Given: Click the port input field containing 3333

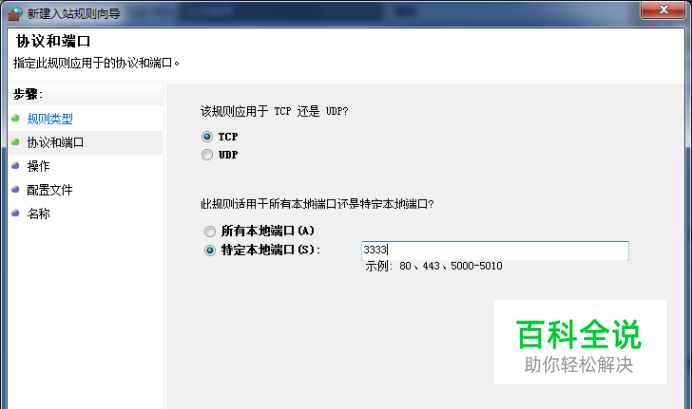Looking at the screenshot, I should [495, 250].
